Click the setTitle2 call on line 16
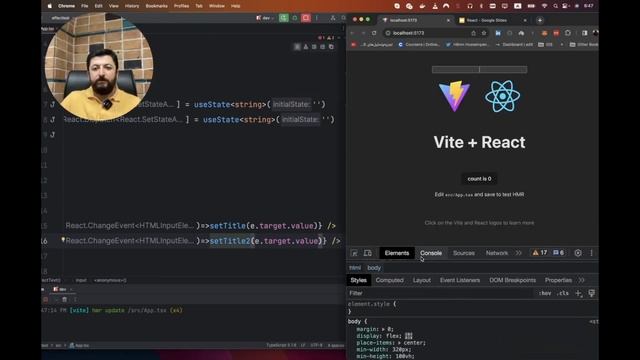Image resolution: width=640 pixels, height=360 pixels. point(229,241)
